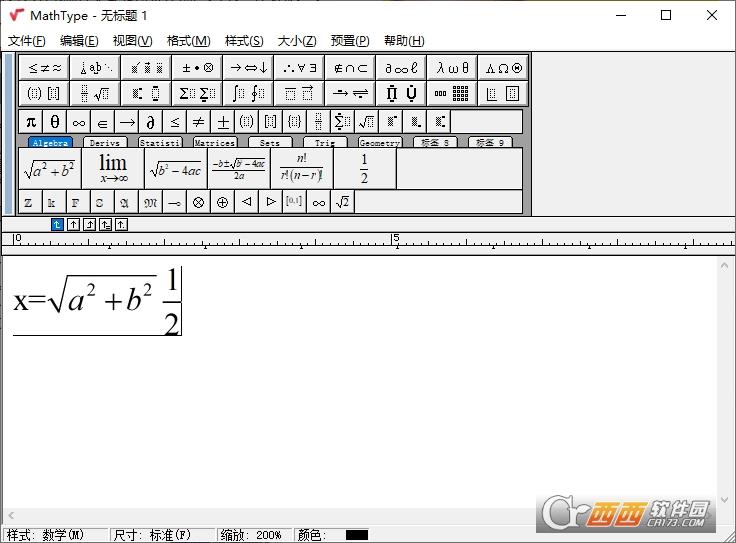Screen dimensions: 736x543
Task: Open the relational symbols palette (≤≠≈)
Action: (x=45, y=68)
